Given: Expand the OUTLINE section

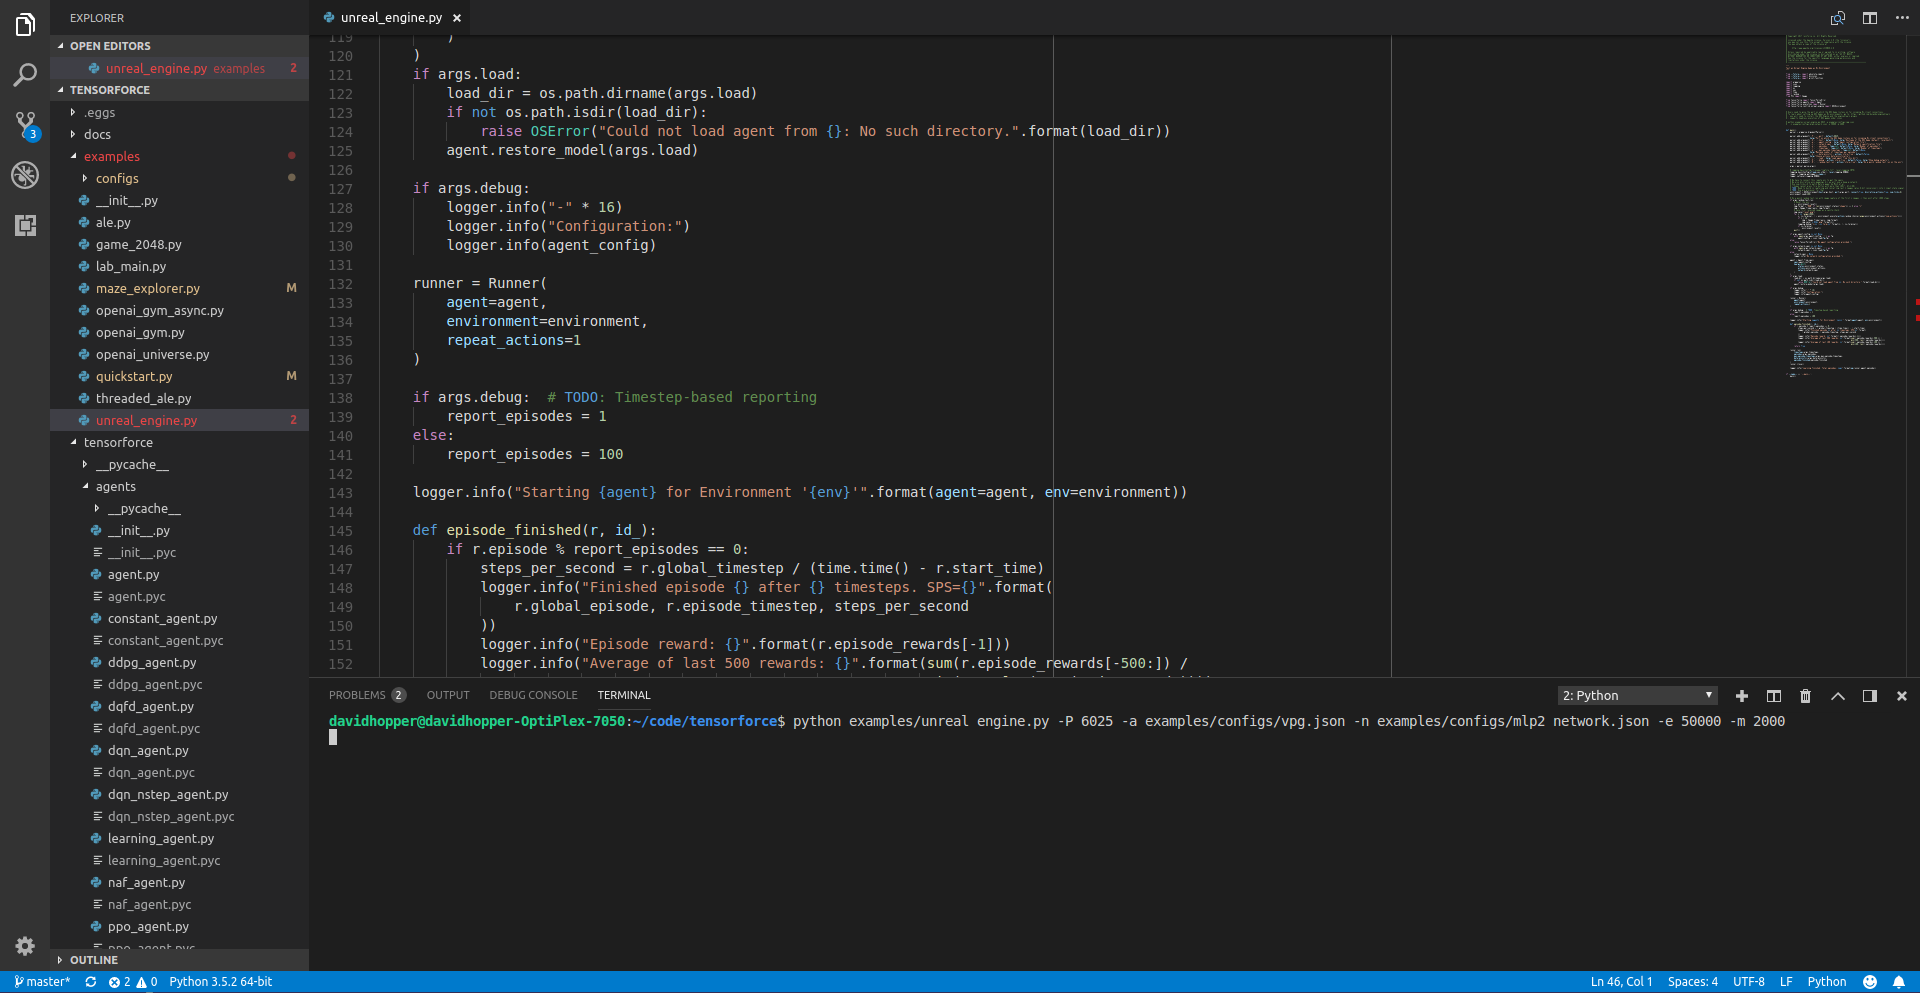Looking at the screenshot, I should pos(95,959).
